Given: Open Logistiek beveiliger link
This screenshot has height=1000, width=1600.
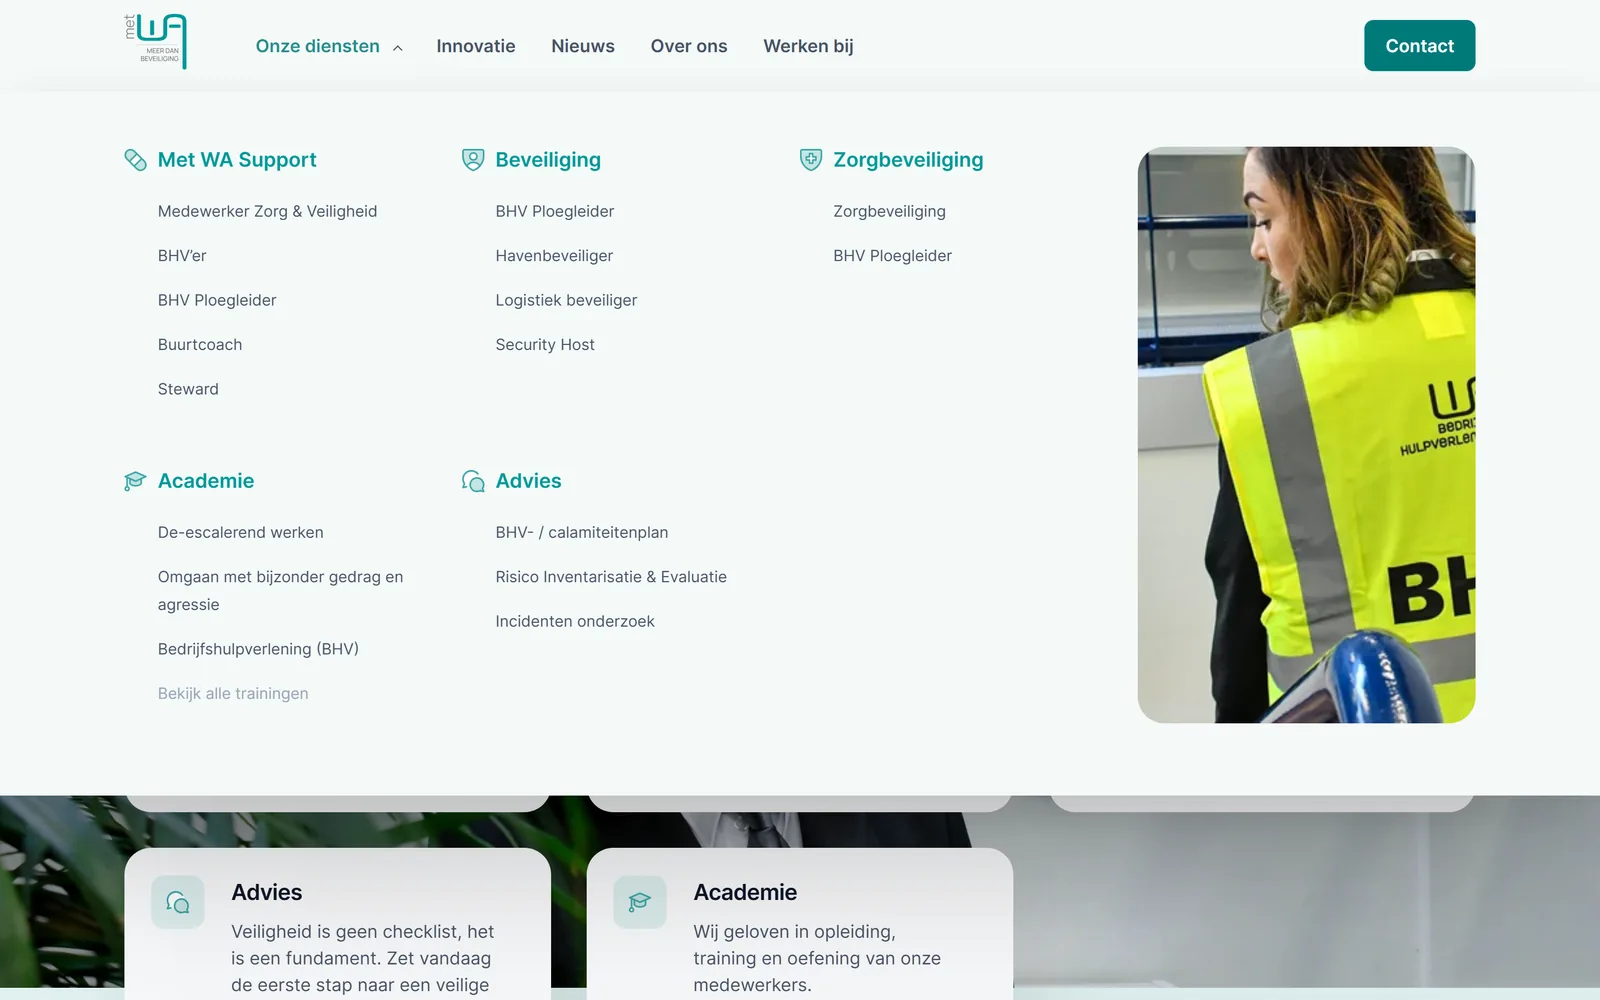Looking at the screenshot, I should [566, 300].
